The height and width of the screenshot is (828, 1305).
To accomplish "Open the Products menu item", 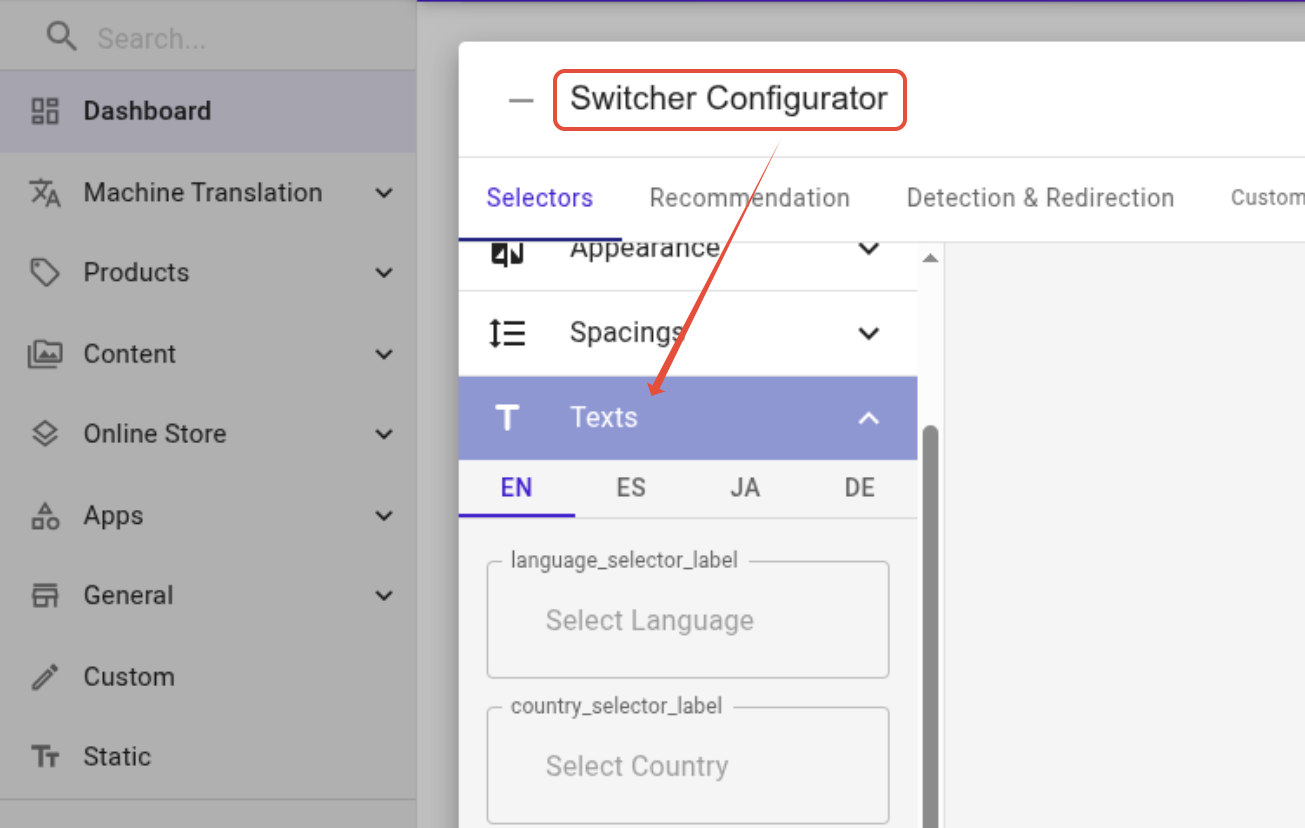I will point(136,272).
